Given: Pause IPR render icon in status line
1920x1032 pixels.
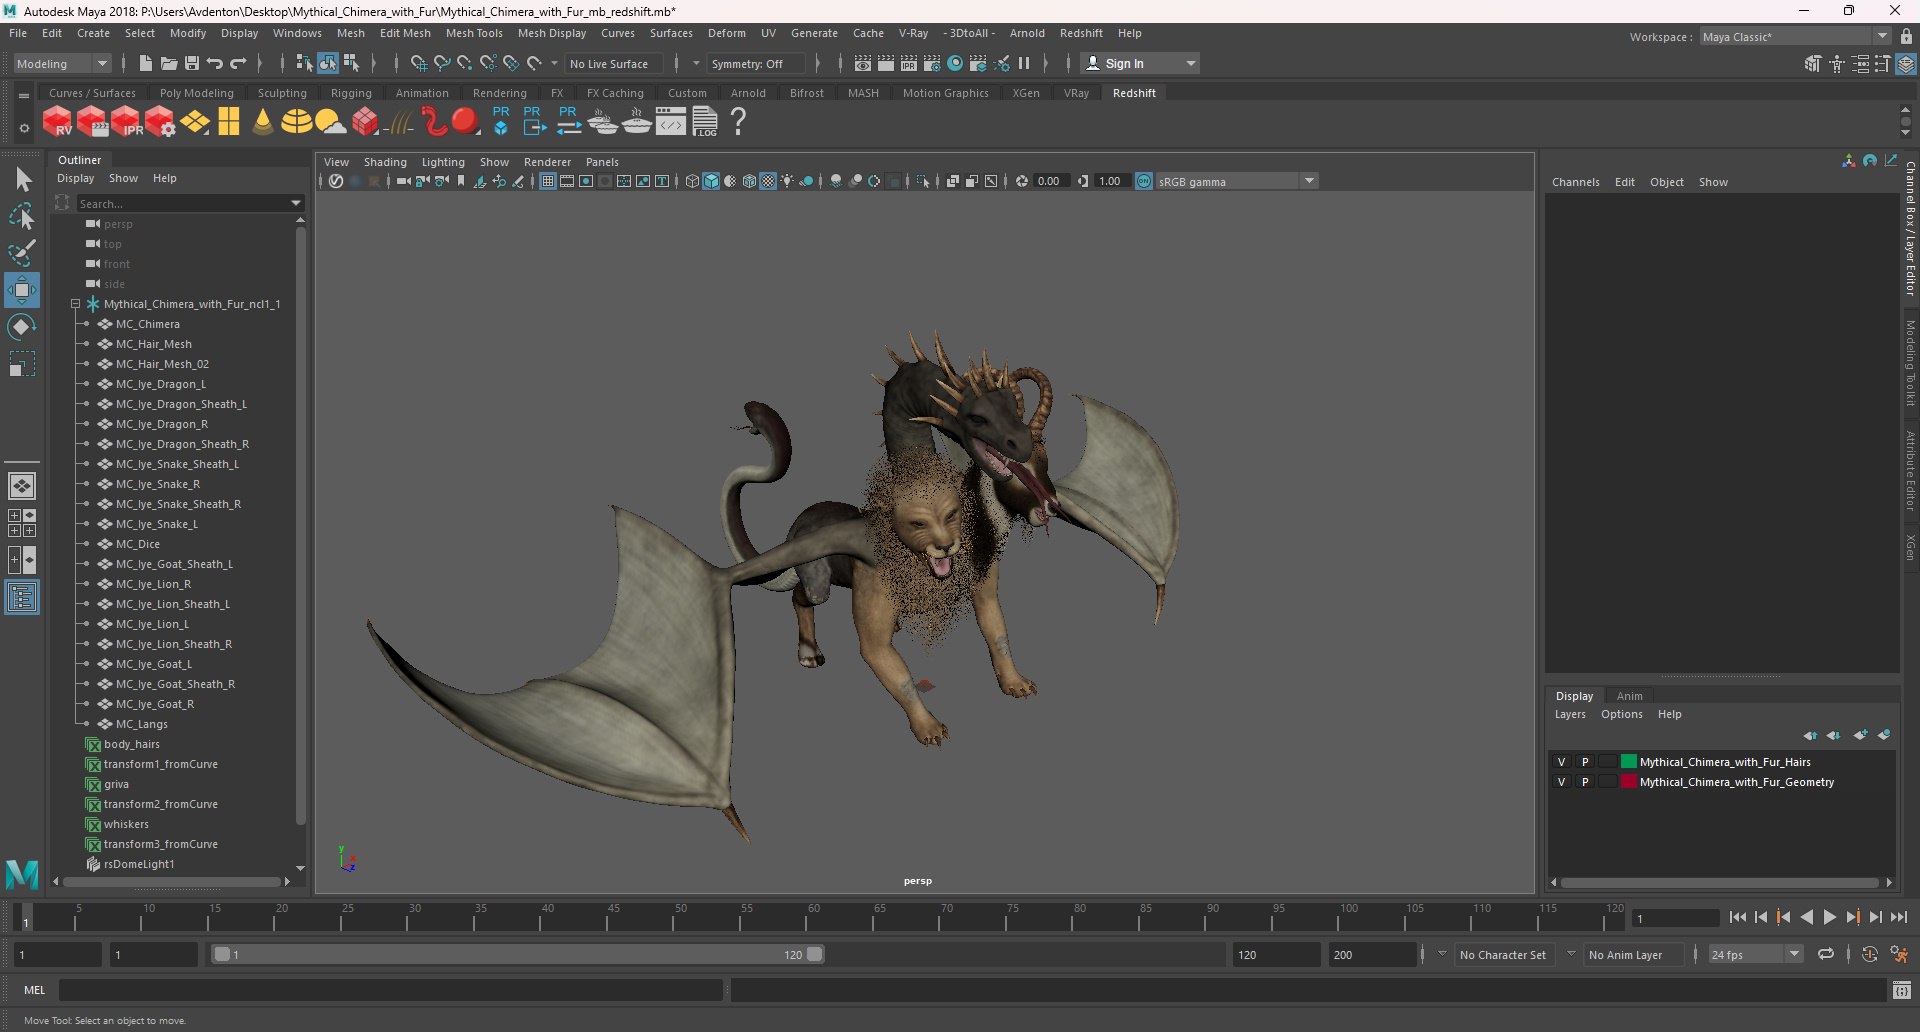Looking at the screenshot, I should point(1024,63).
